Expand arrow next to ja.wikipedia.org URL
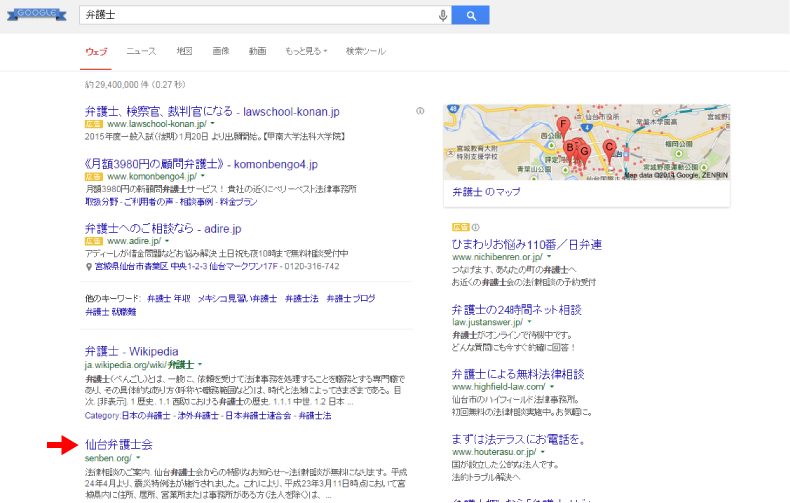Image resolution: width=790 pixels, height=503 pixels. (201, 364)
